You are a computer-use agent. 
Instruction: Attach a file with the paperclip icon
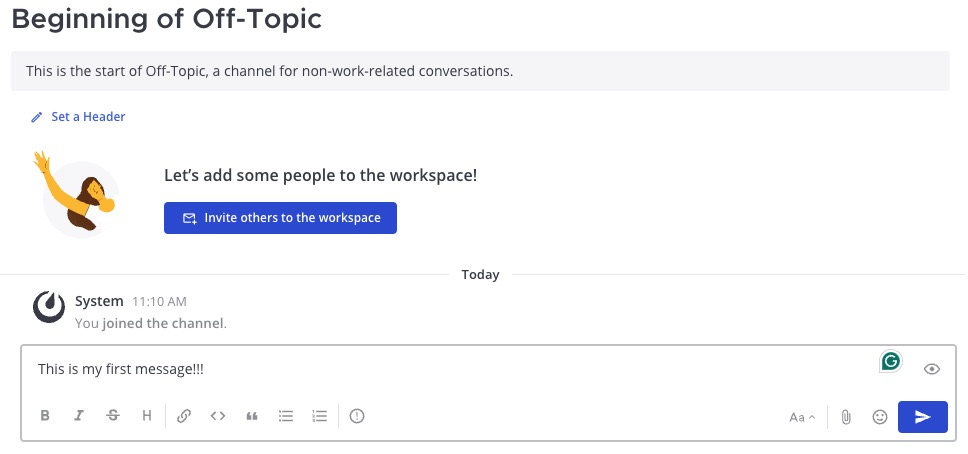[846, 417]
